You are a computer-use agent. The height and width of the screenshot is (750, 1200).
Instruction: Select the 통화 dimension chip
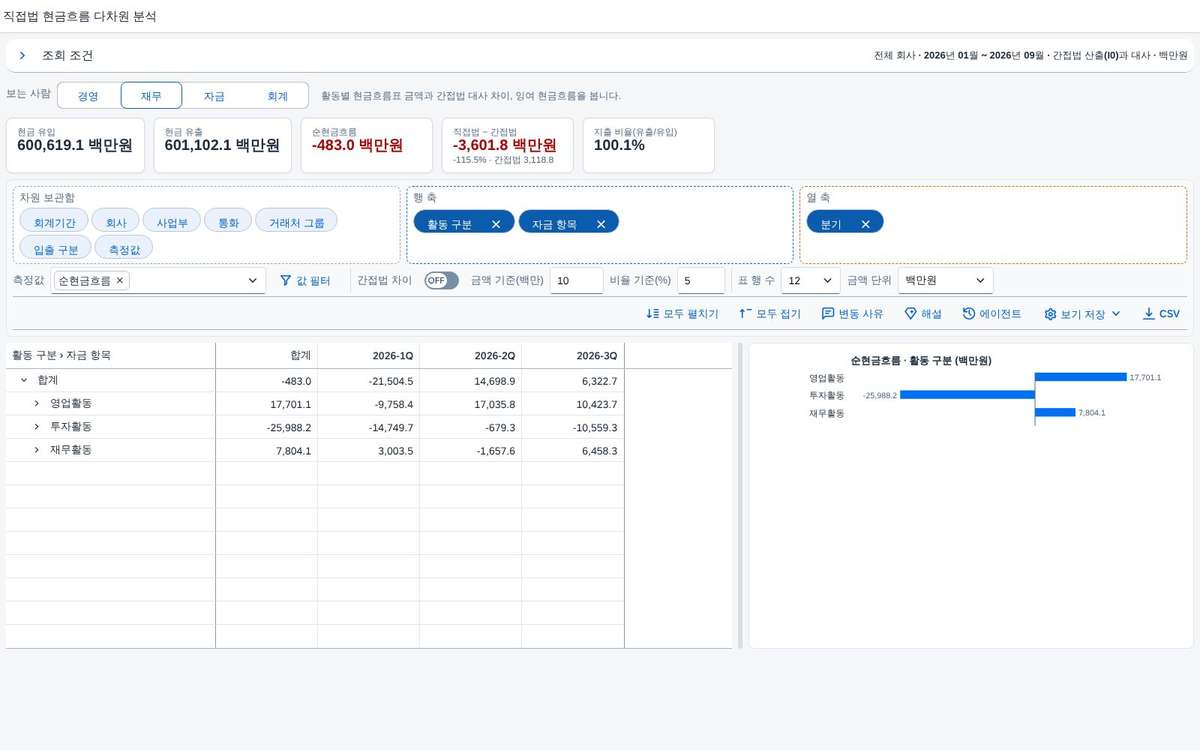pyautogui.click(x=228, y=222)
